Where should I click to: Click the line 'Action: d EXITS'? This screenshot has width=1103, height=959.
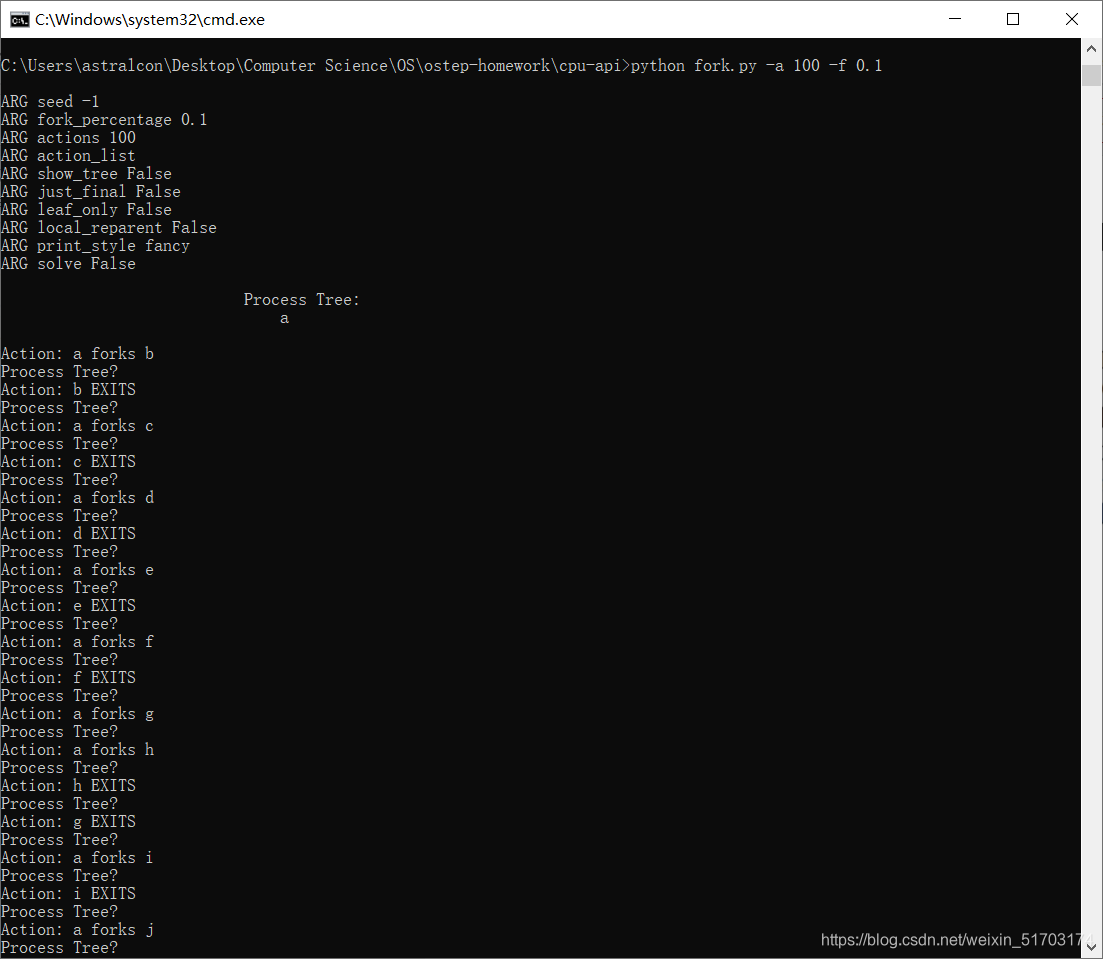68,533
